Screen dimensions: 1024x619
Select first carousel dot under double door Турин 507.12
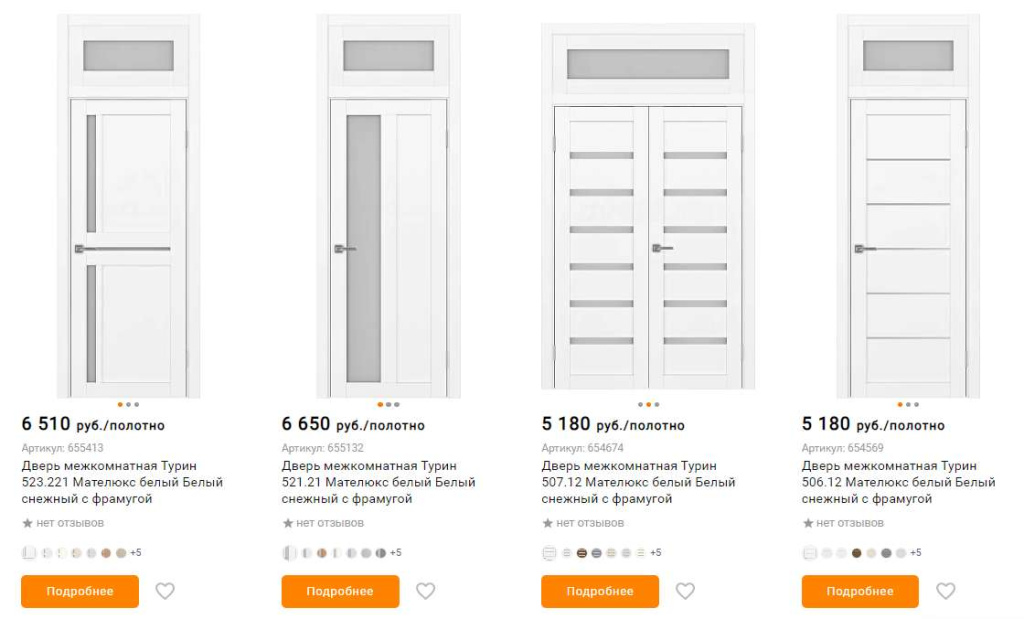640,404
